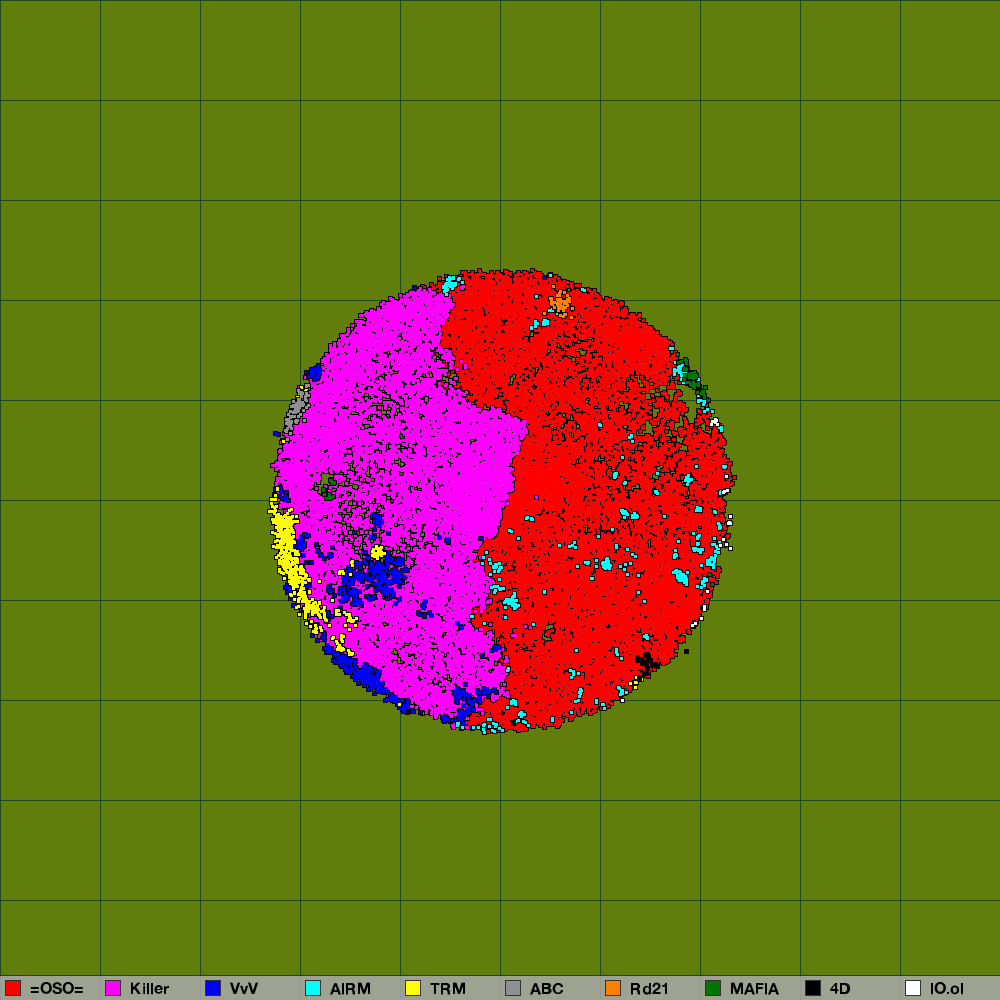1000x1000 pixels.
Task: Click the red =OSO= legend swatch
Action: tap(13, 988)
